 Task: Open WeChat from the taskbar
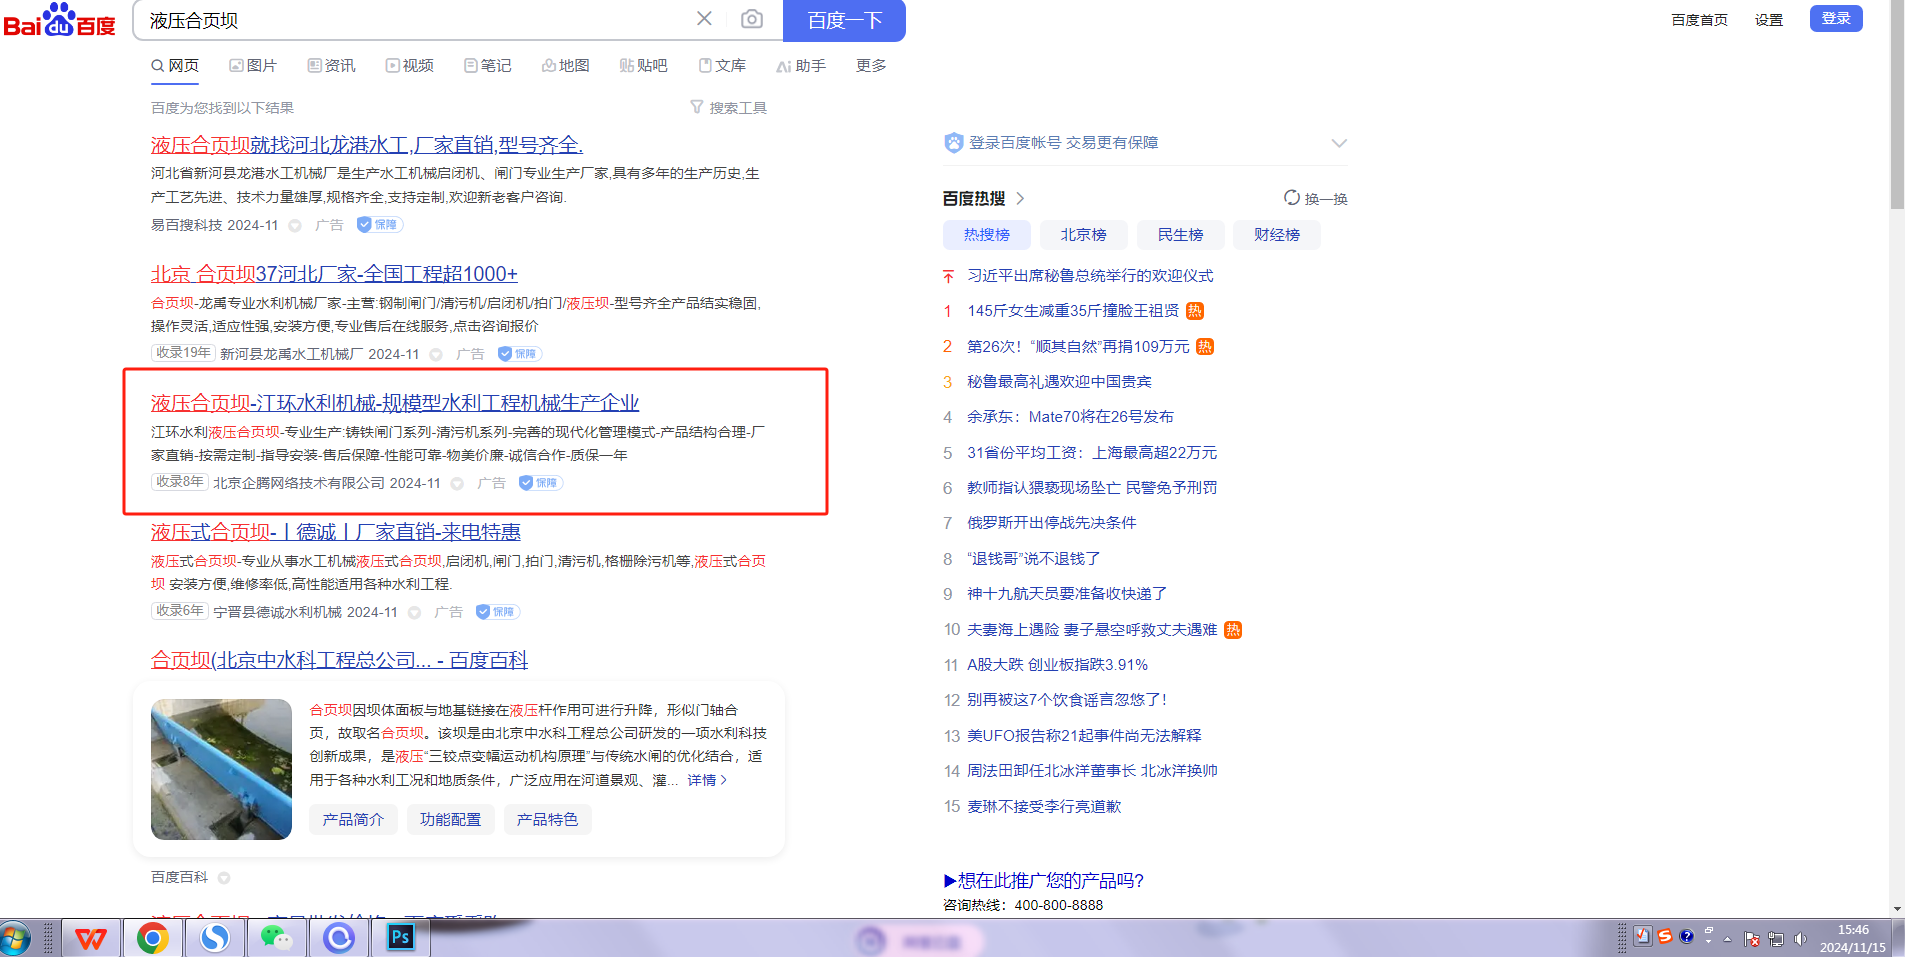(276, 938)
